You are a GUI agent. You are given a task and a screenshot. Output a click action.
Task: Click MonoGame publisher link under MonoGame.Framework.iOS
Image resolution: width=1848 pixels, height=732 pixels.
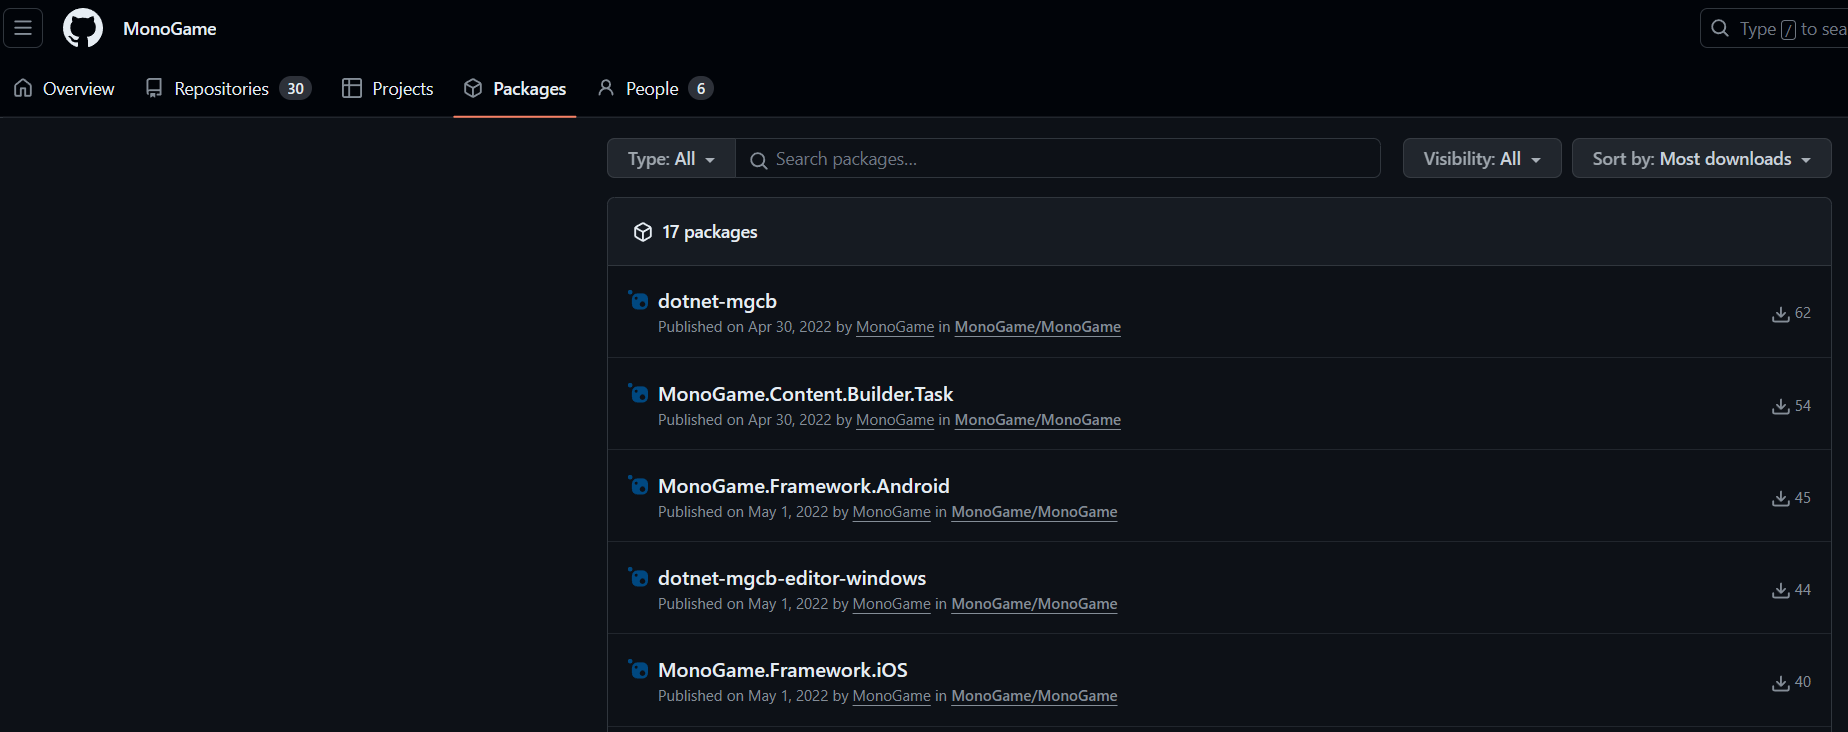click(x=892, y=696)
